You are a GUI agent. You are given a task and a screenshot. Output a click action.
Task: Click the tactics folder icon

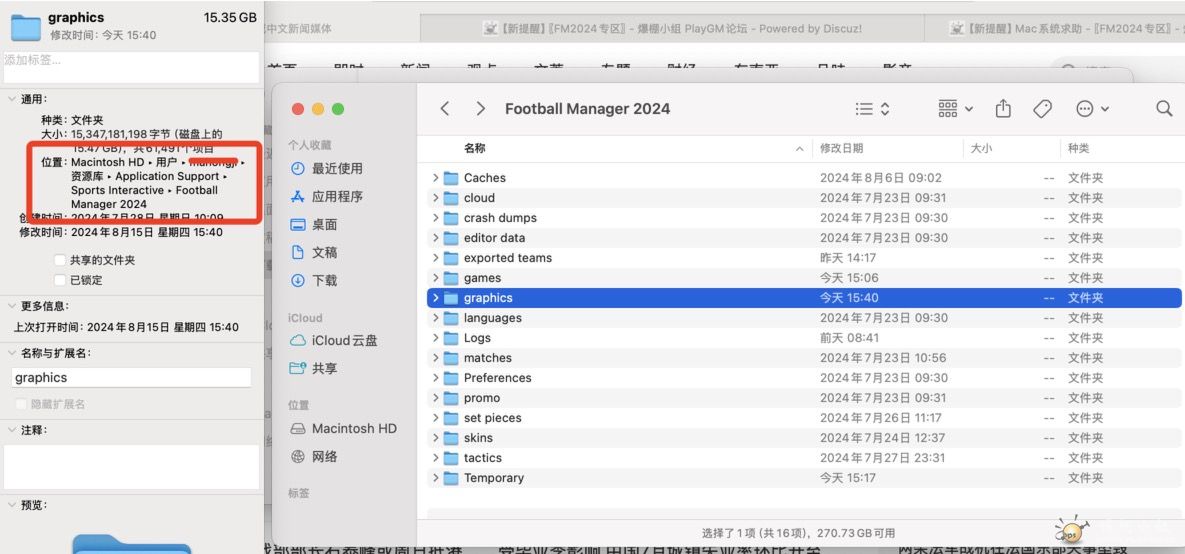coord(451,458)
